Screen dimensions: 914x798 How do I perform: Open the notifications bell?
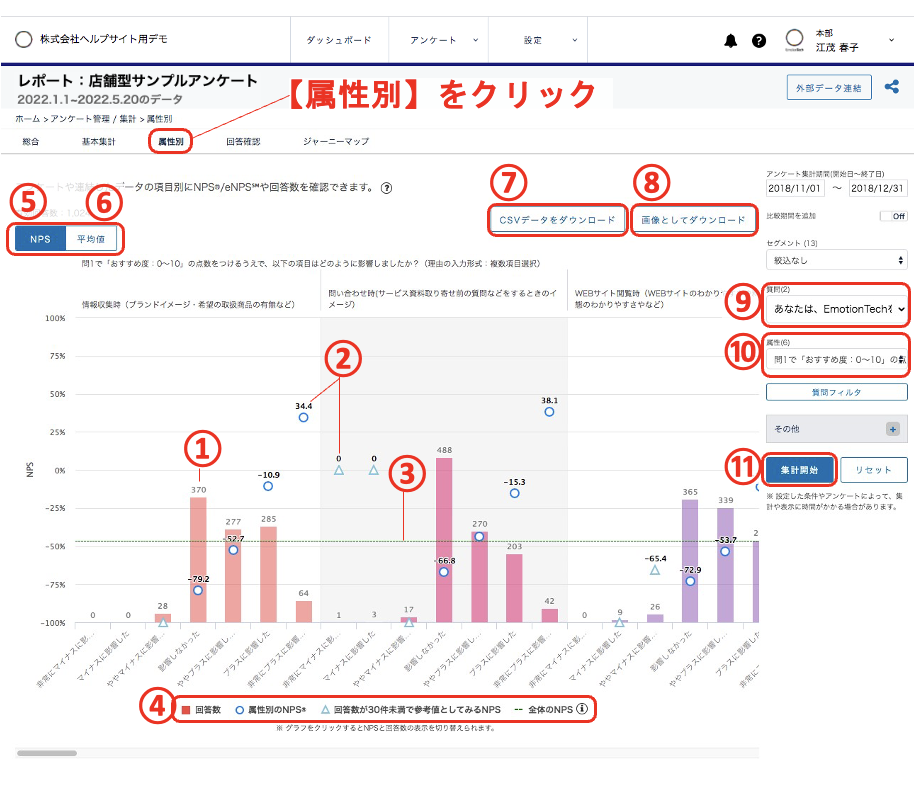point(730,41)
